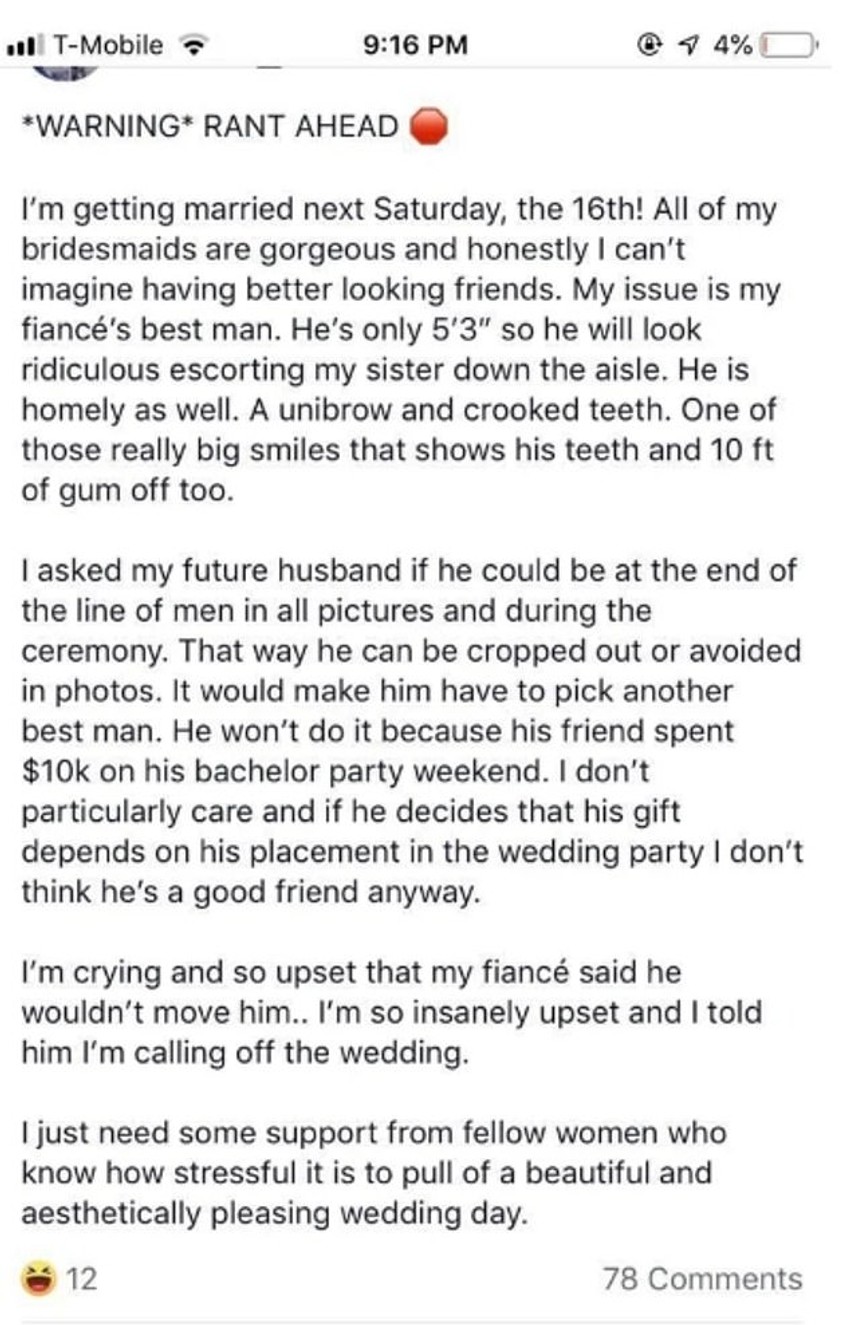Viewport: 850px width, 1325px height.
Task: Click the WARNING RANT AHEAD heading
Action: (x=210, y=129)
